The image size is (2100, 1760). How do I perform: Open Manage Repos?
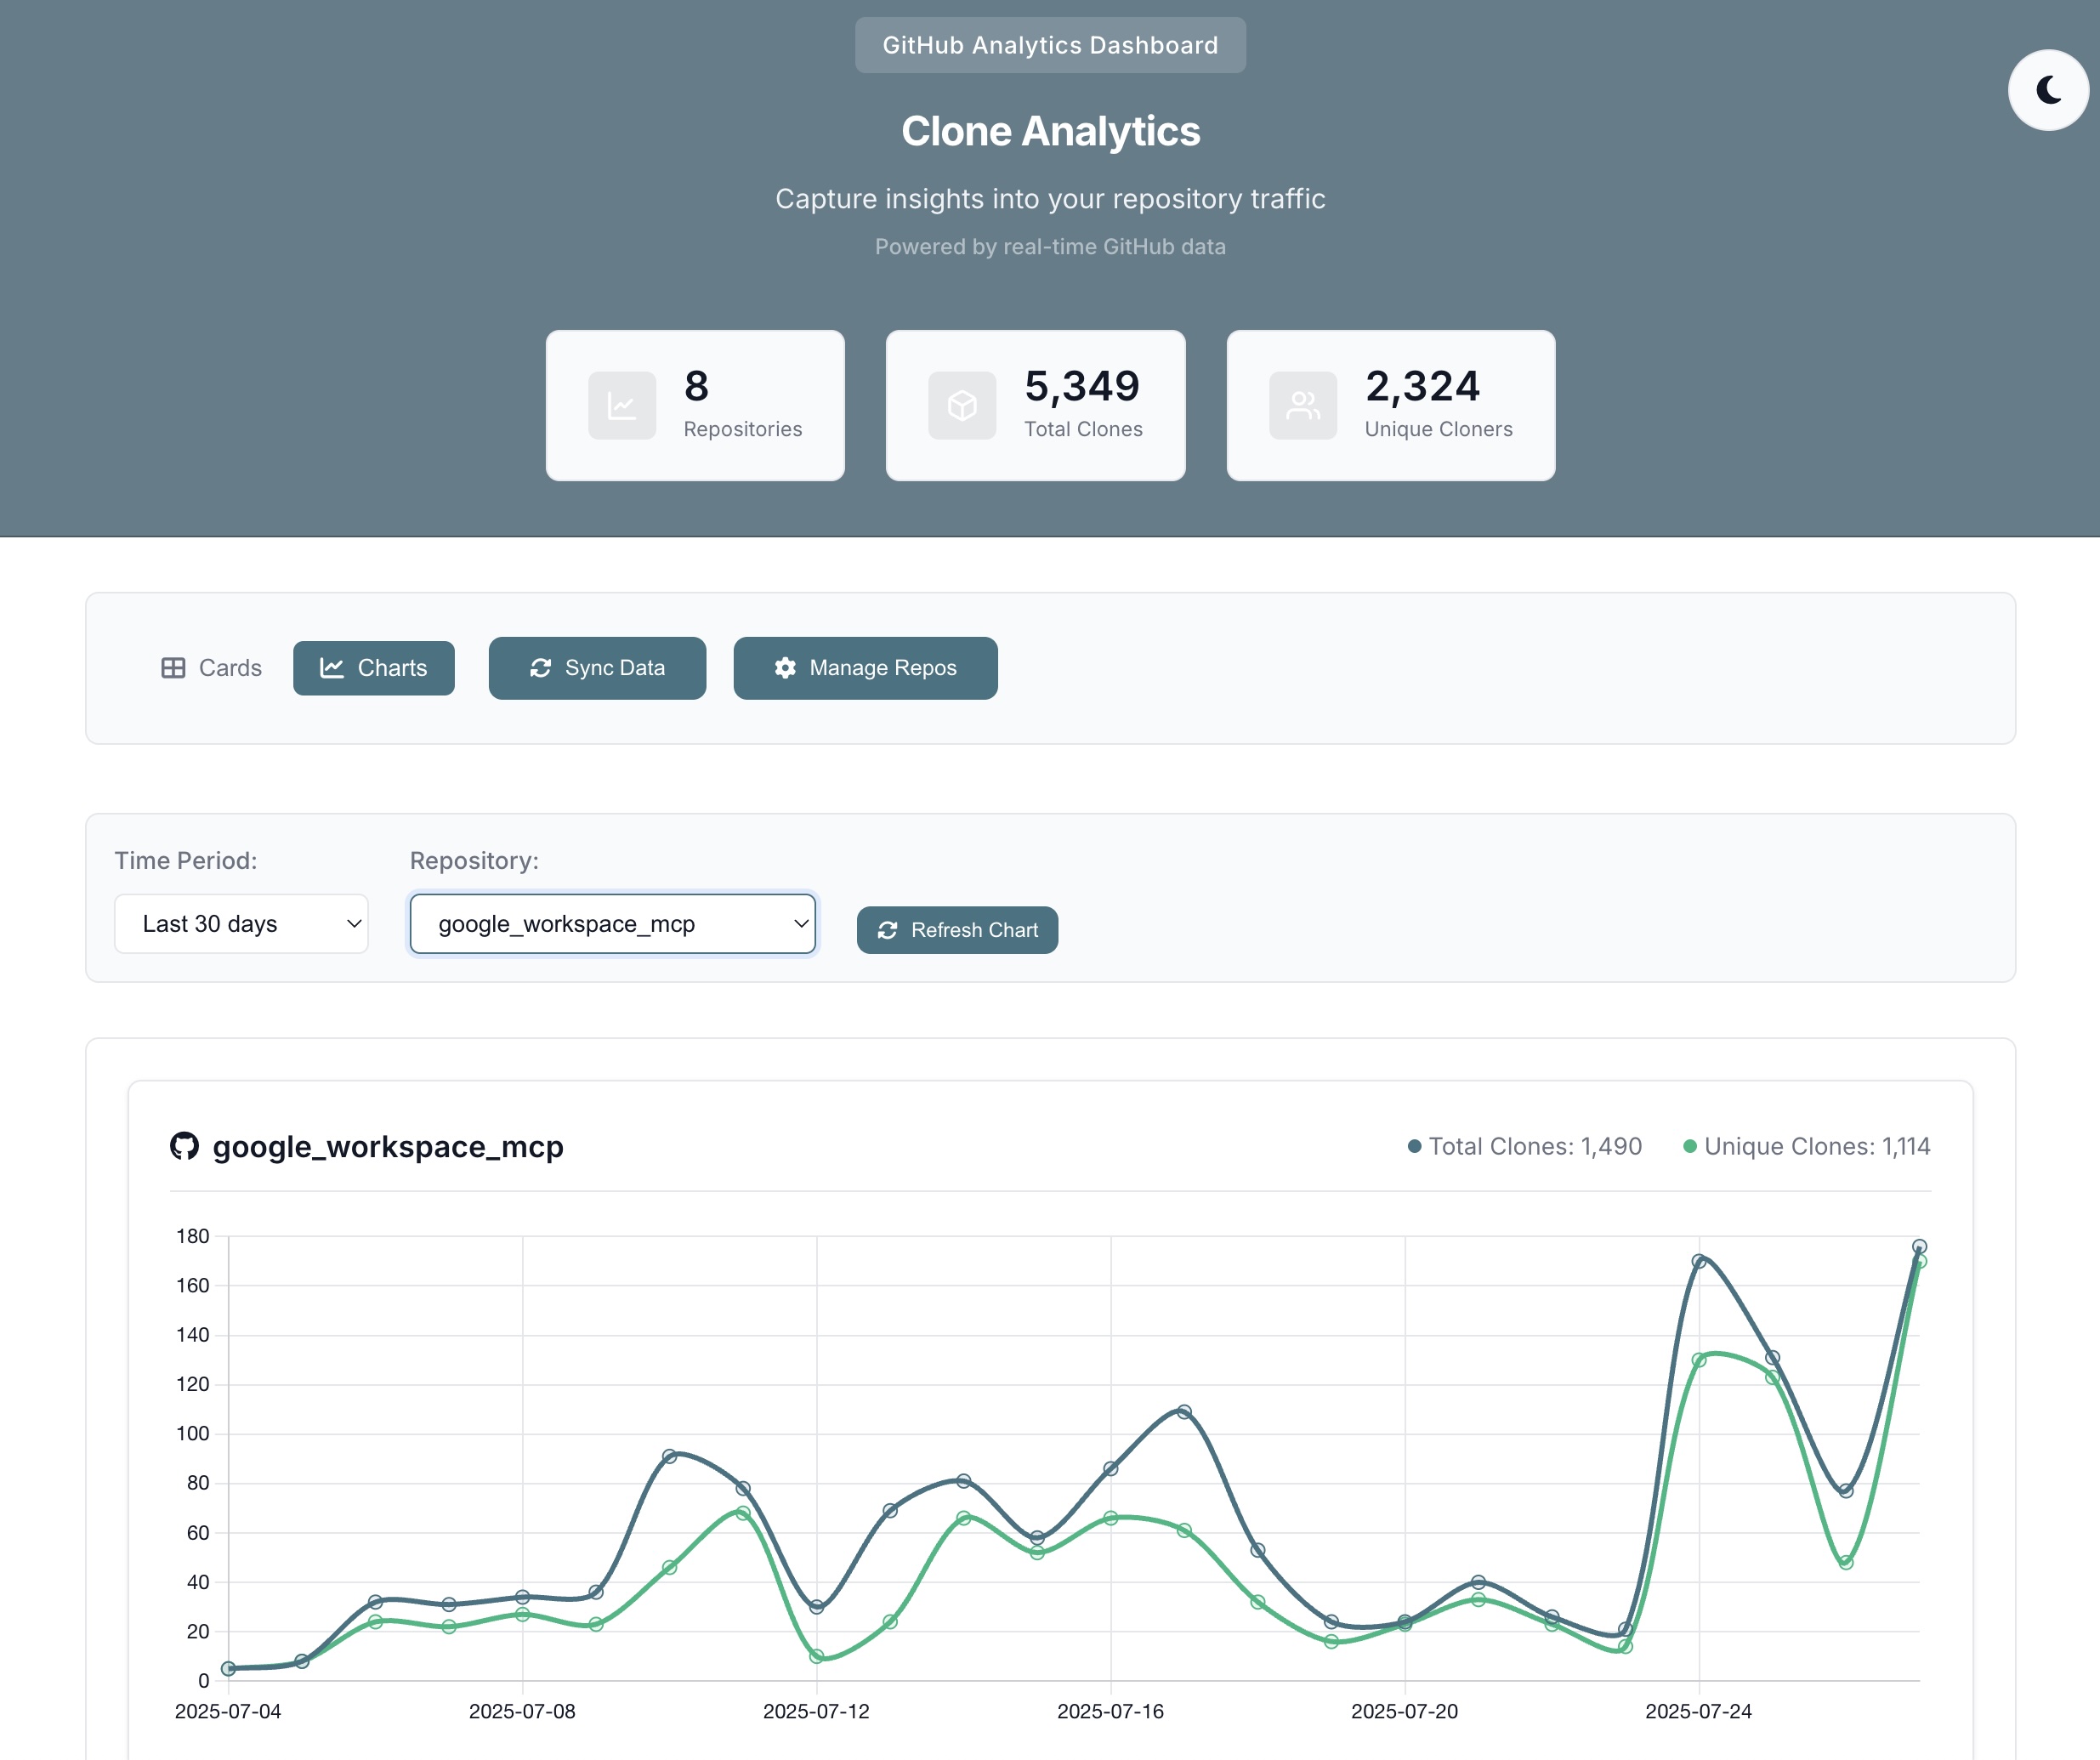[865, 668]
